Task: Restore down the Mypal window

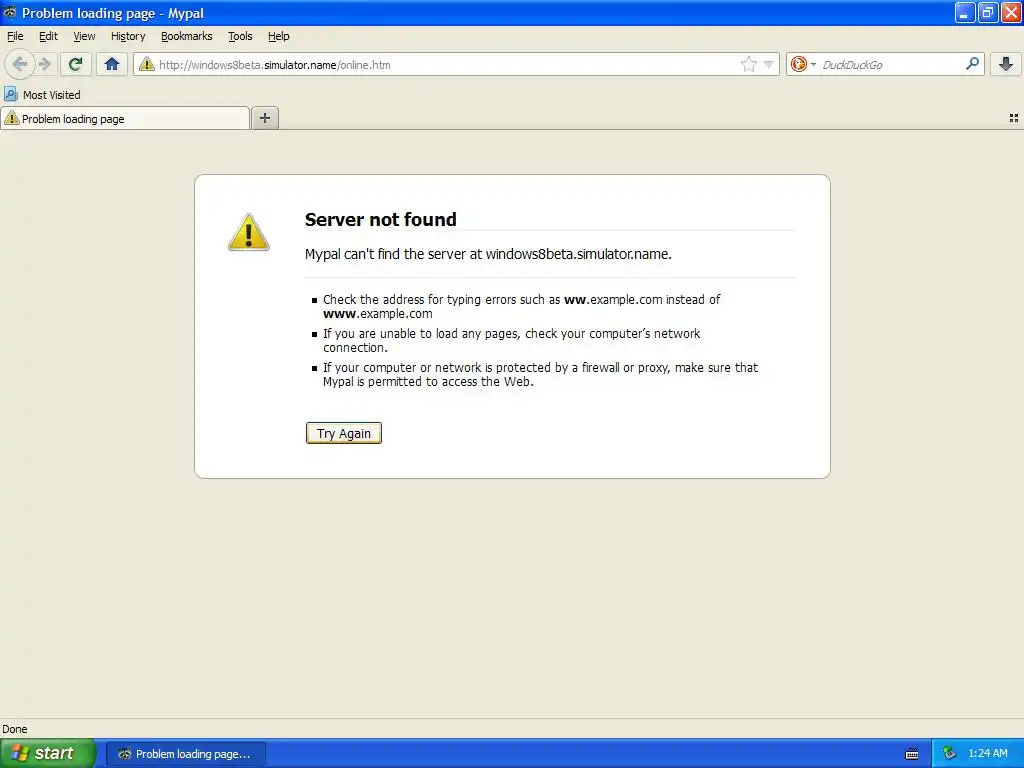Action: tap(988, 12)
